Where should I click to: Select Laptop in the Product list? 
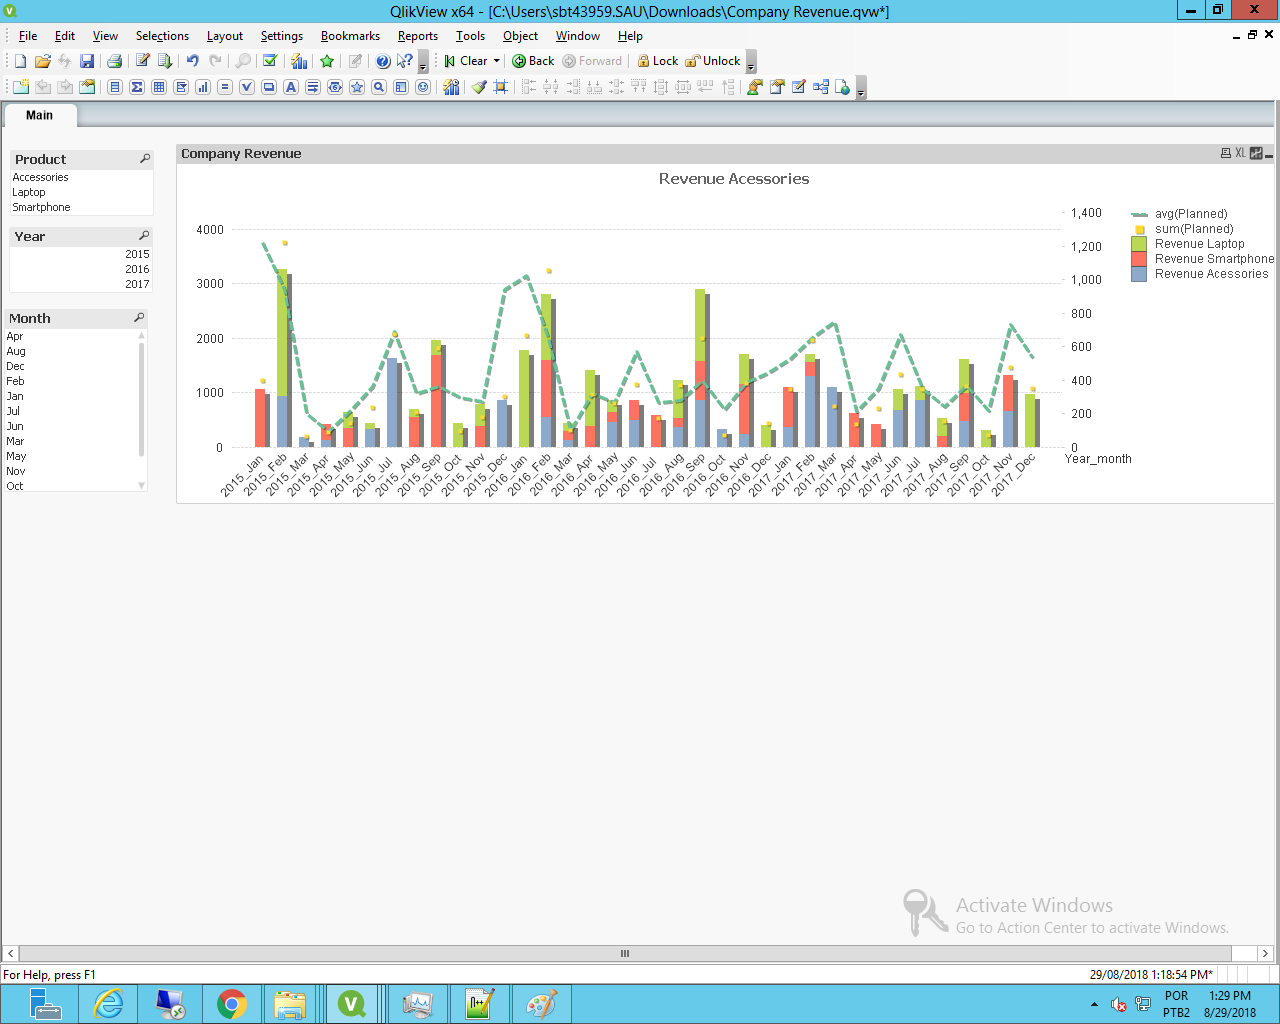coord(81,192)
